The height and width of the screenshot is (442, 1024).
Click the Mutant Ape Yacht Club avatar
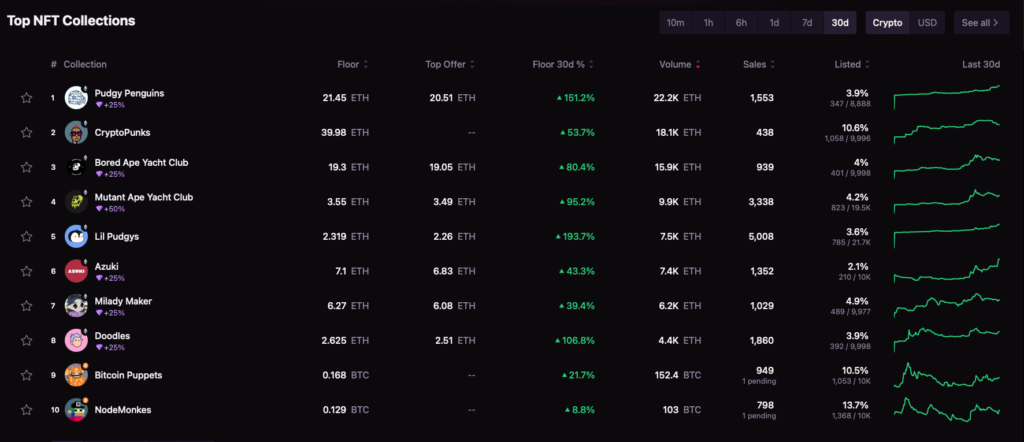click(x=76, y=202)
